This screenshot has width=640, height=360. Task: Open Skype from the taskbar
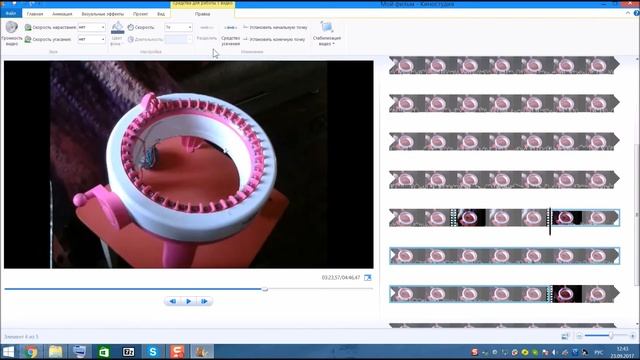153,351
